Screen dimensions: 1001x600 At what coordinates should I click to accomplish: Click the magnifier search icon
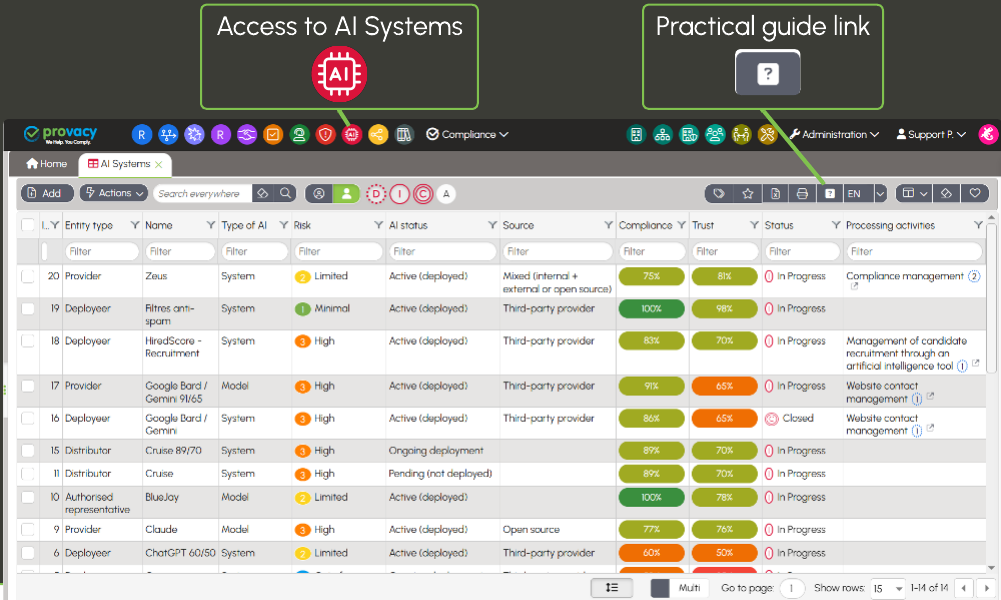pyautogui.click(x=285, y=193)
